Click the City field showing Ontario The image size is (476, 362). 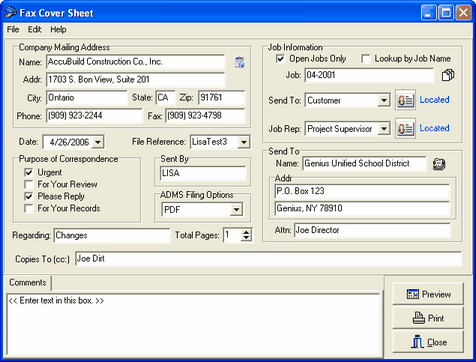click(87, 98)
